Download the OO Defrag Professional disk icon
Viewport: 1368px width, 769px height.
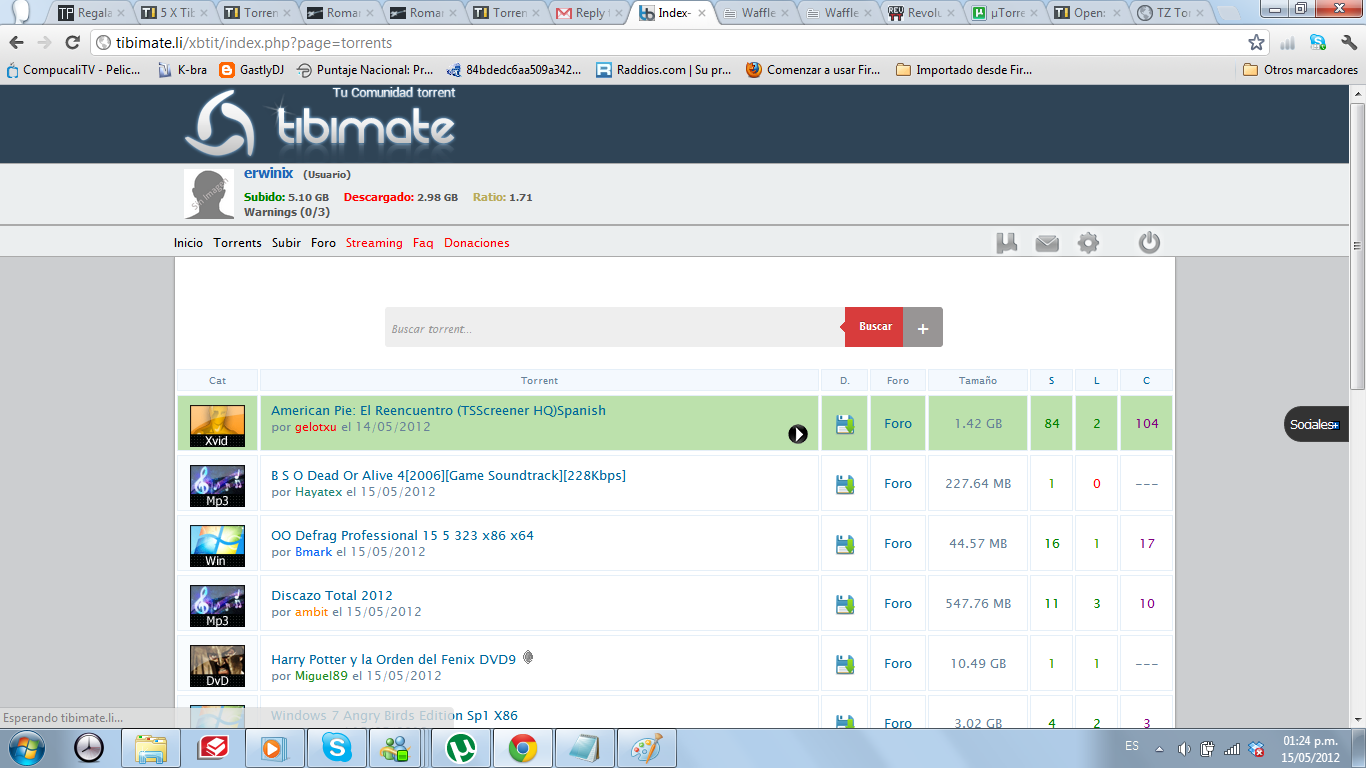(845, 544)
